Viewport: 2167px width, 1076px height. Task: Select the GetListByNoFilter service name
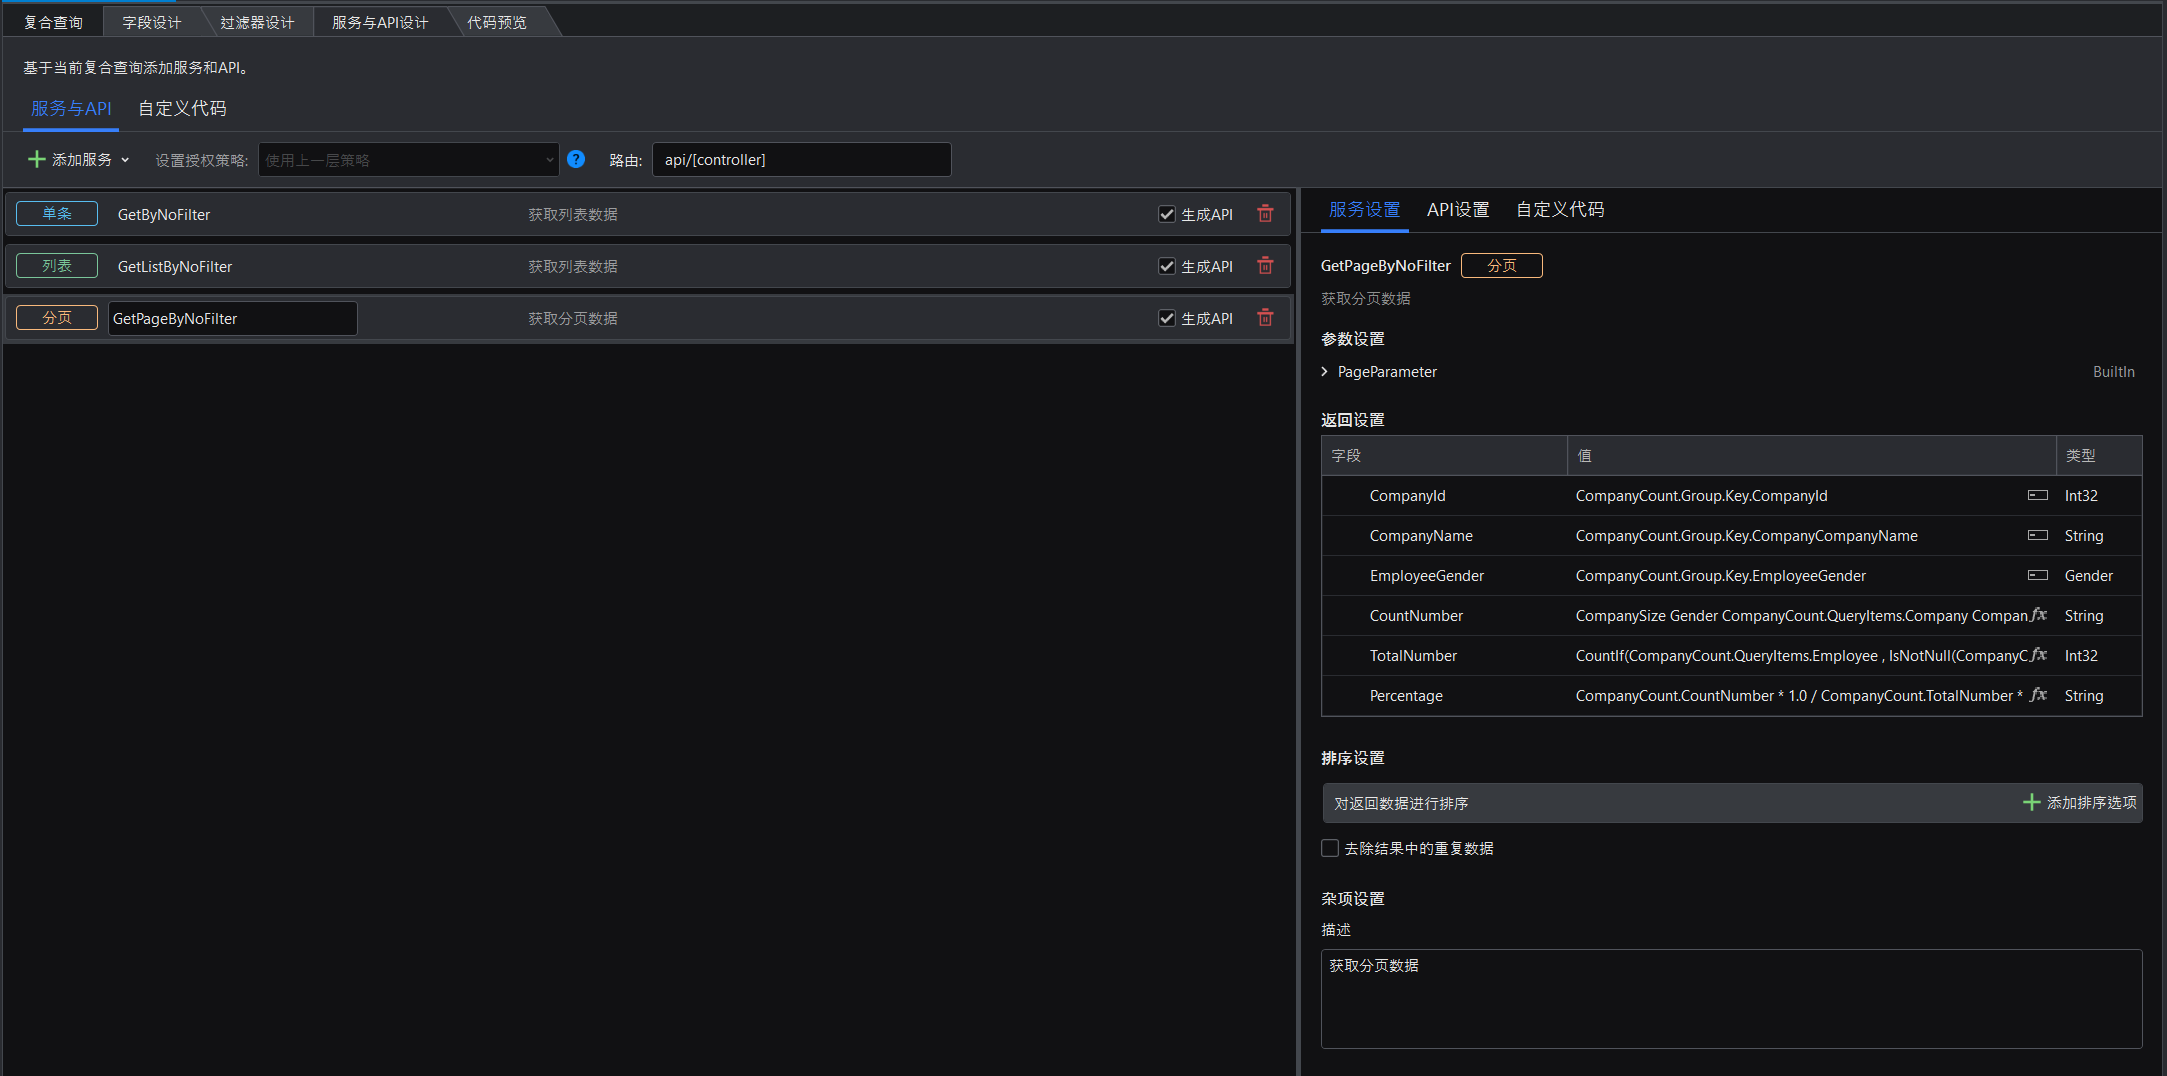175,267
